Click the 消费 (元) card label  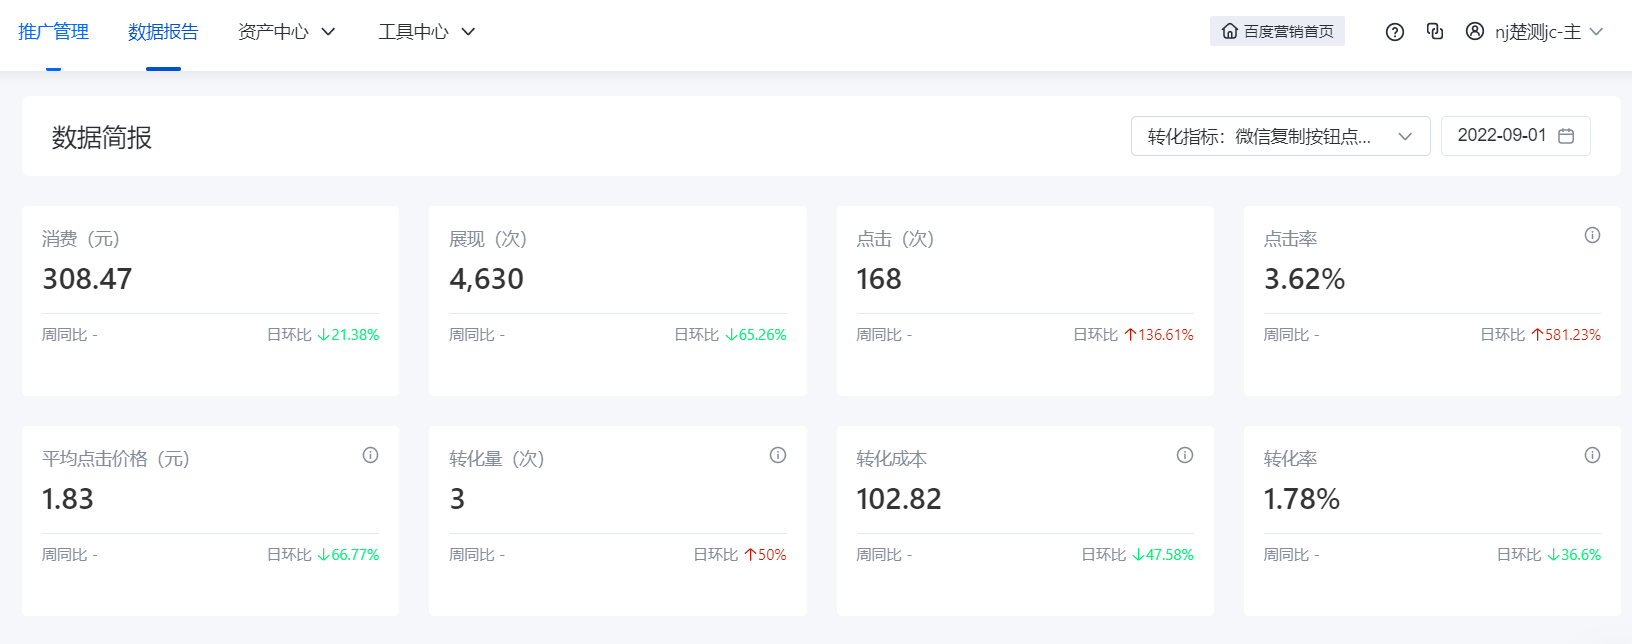(x=81, y=239)
